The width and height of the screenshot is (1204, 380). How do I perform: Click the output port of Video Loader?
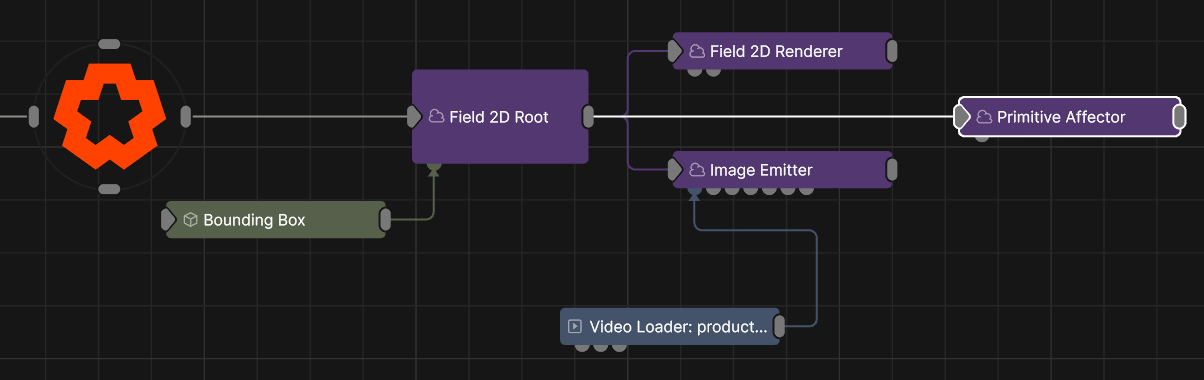pyautogui.click(x=779, y=326)
